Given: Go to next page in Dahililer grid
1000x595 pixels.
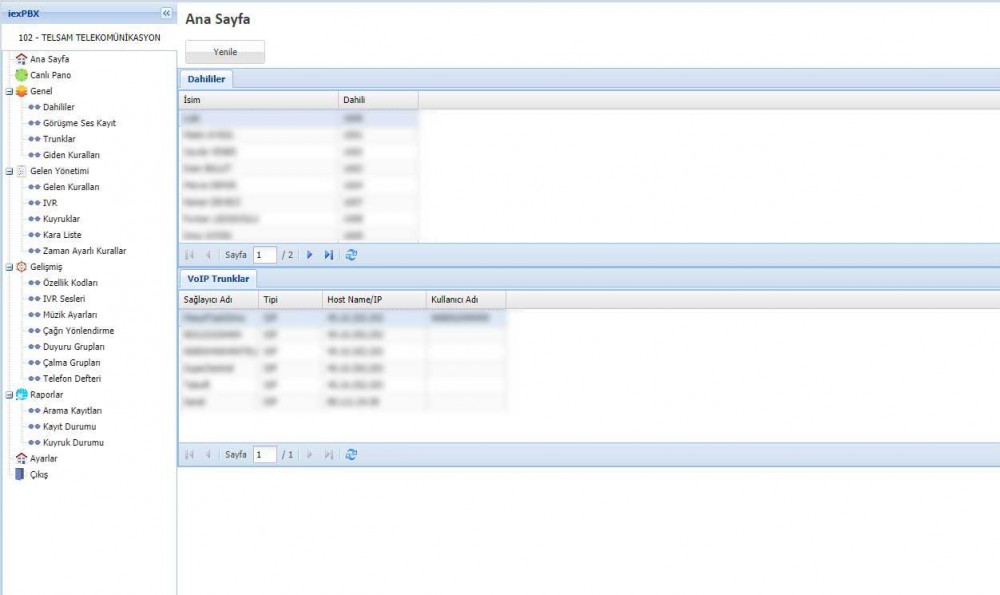Looking at the screenshot, I should (309, 254).
